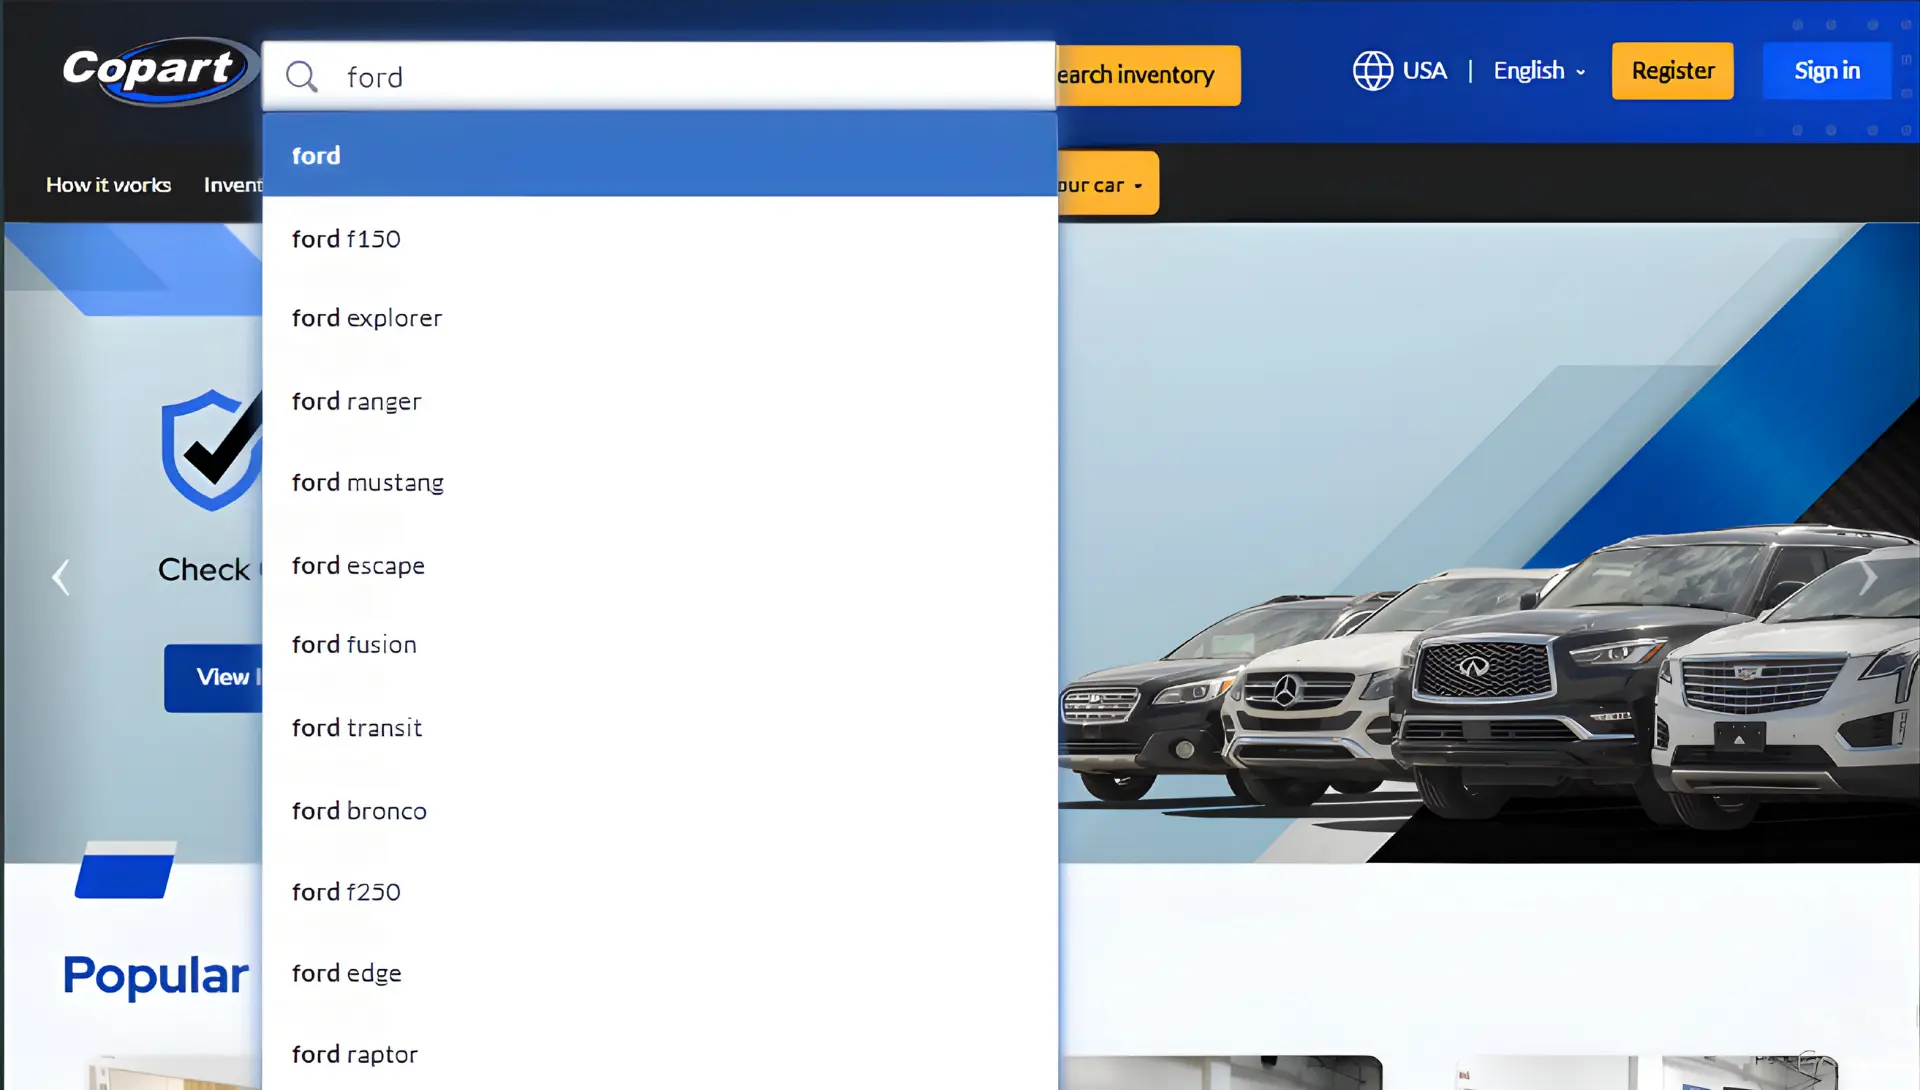Choose 'ford fusion' suggestion
This screenshot has height=1090, width=1920.
pos(660,645)
